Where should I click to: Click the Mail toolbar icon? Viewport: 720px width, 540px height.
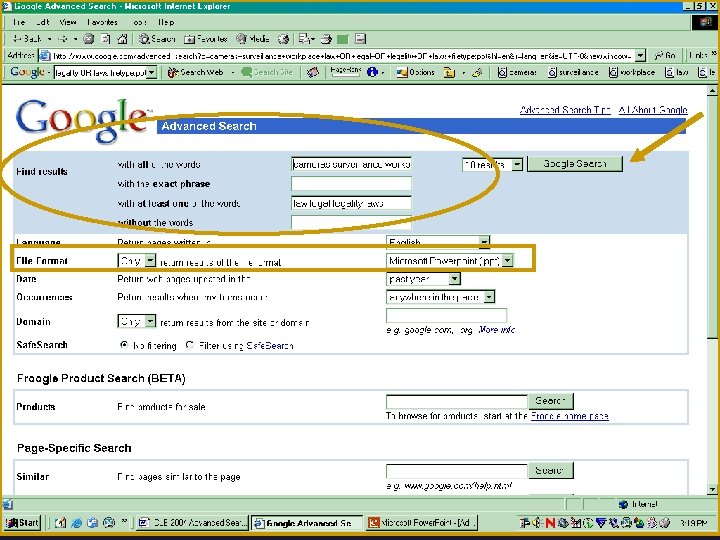[x=304, y=39]
